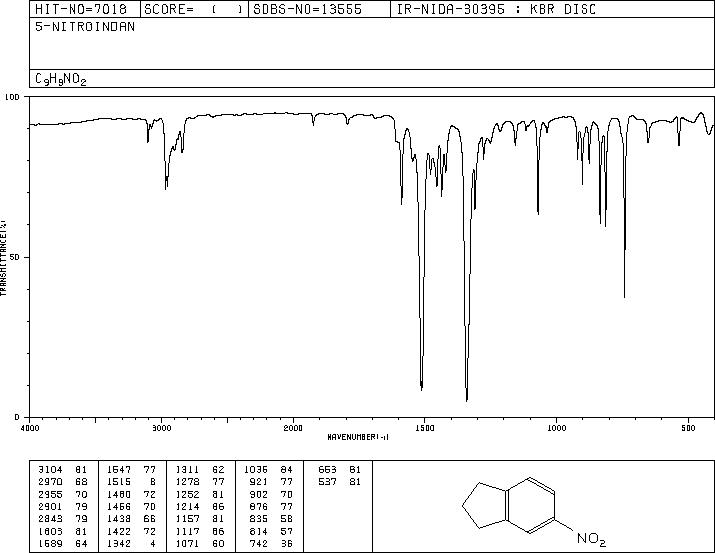This screenshot has width=715, height=553.
Task: Click the strong spectrum peak bottom near 1515
Action: pos(421,388)
